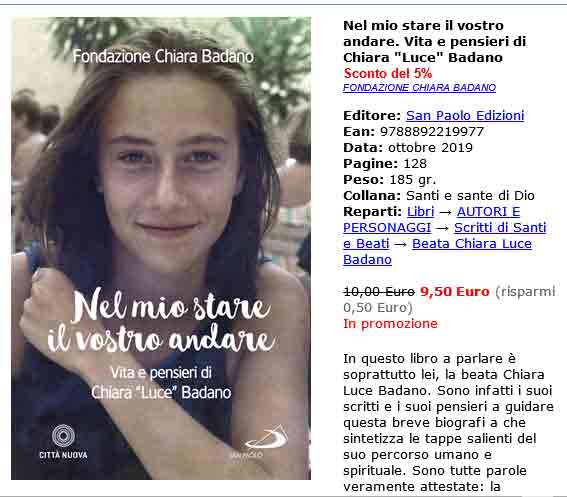Open the Beata Chiara Luce Badano link
Screen dimensions: 567x497
click(438, 251)
